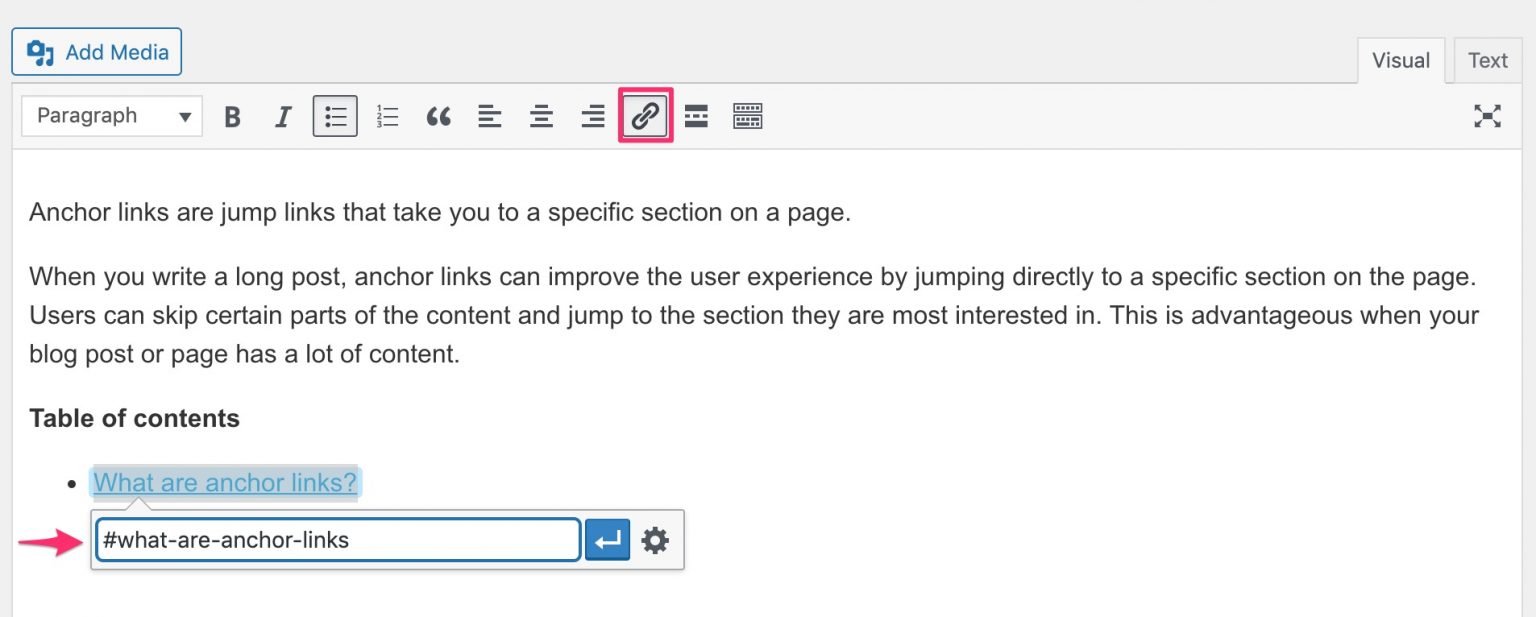
Task: Toggle center text alignment
Action: [x=541, y=116]
